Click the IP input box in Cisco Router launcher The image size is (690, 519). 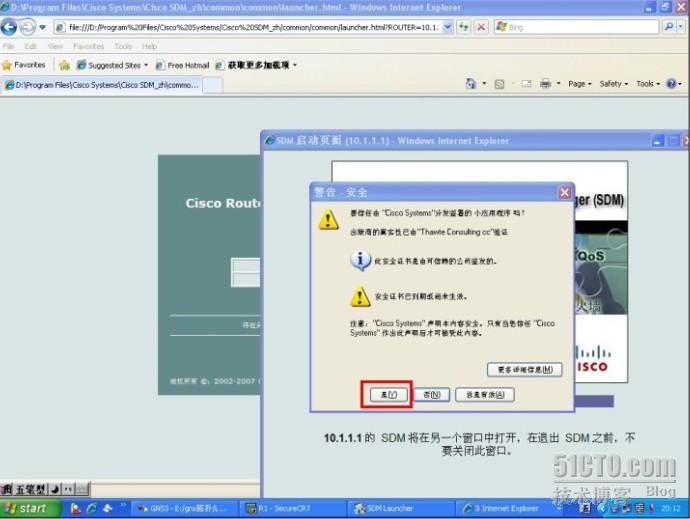[x=246, y=272]
